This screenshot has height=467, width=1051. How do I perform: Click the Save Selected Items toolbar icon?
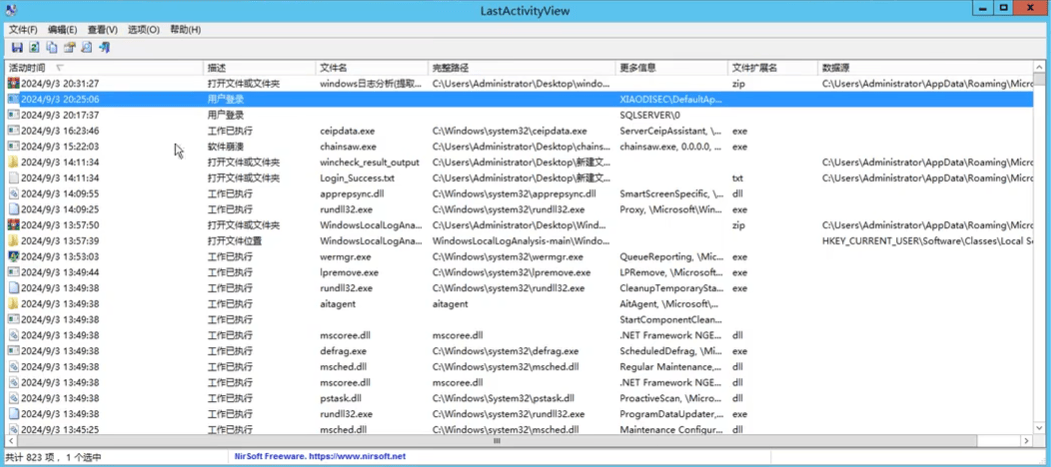click(17, 47)
